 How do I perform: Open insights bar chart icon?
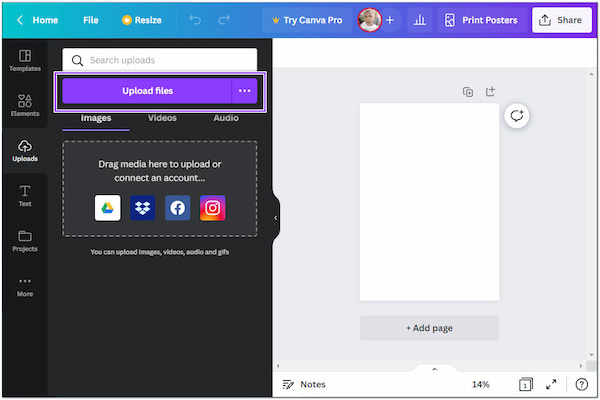pyautogui.click(x=420, y=20)
